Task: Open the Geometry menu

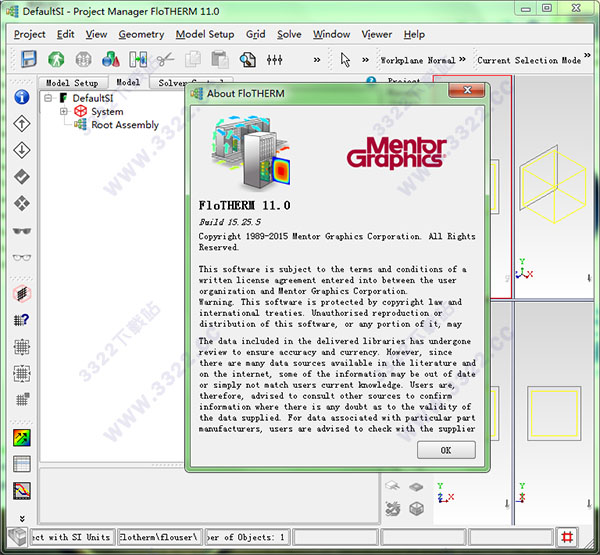Action: point(141,34)
